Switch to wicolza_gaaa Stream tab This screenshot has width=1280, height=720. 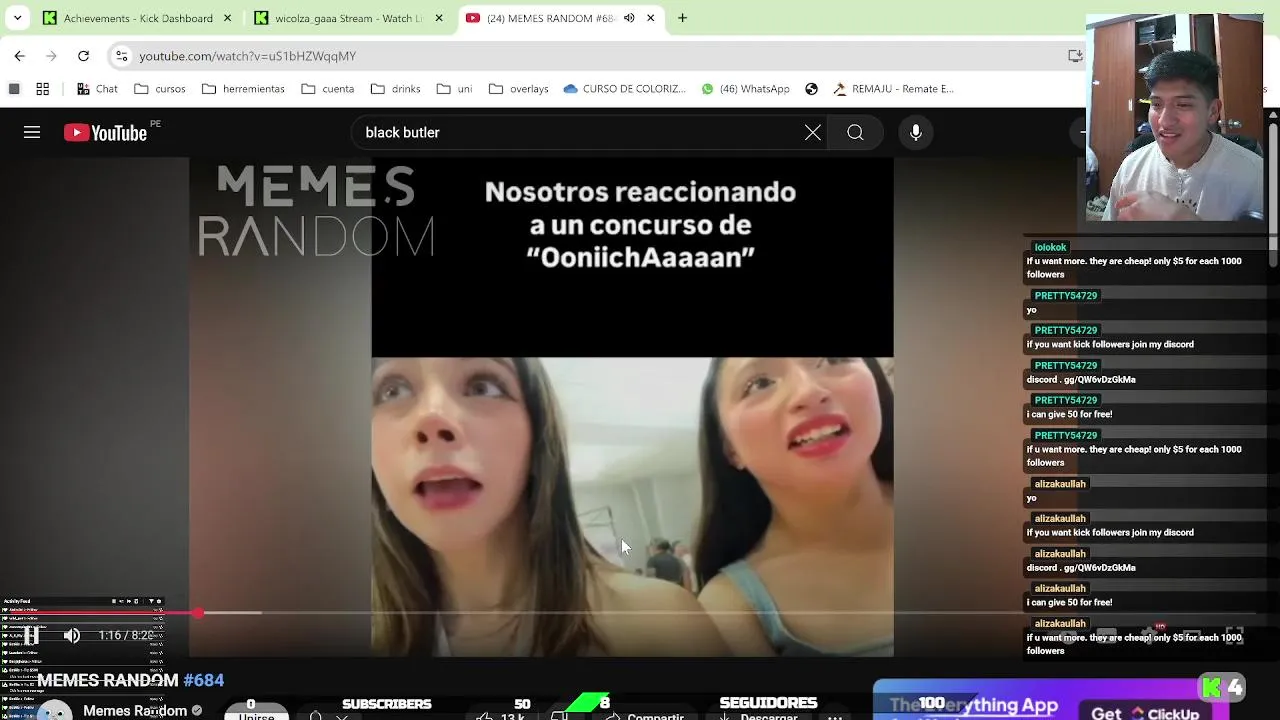coord(349,18)
